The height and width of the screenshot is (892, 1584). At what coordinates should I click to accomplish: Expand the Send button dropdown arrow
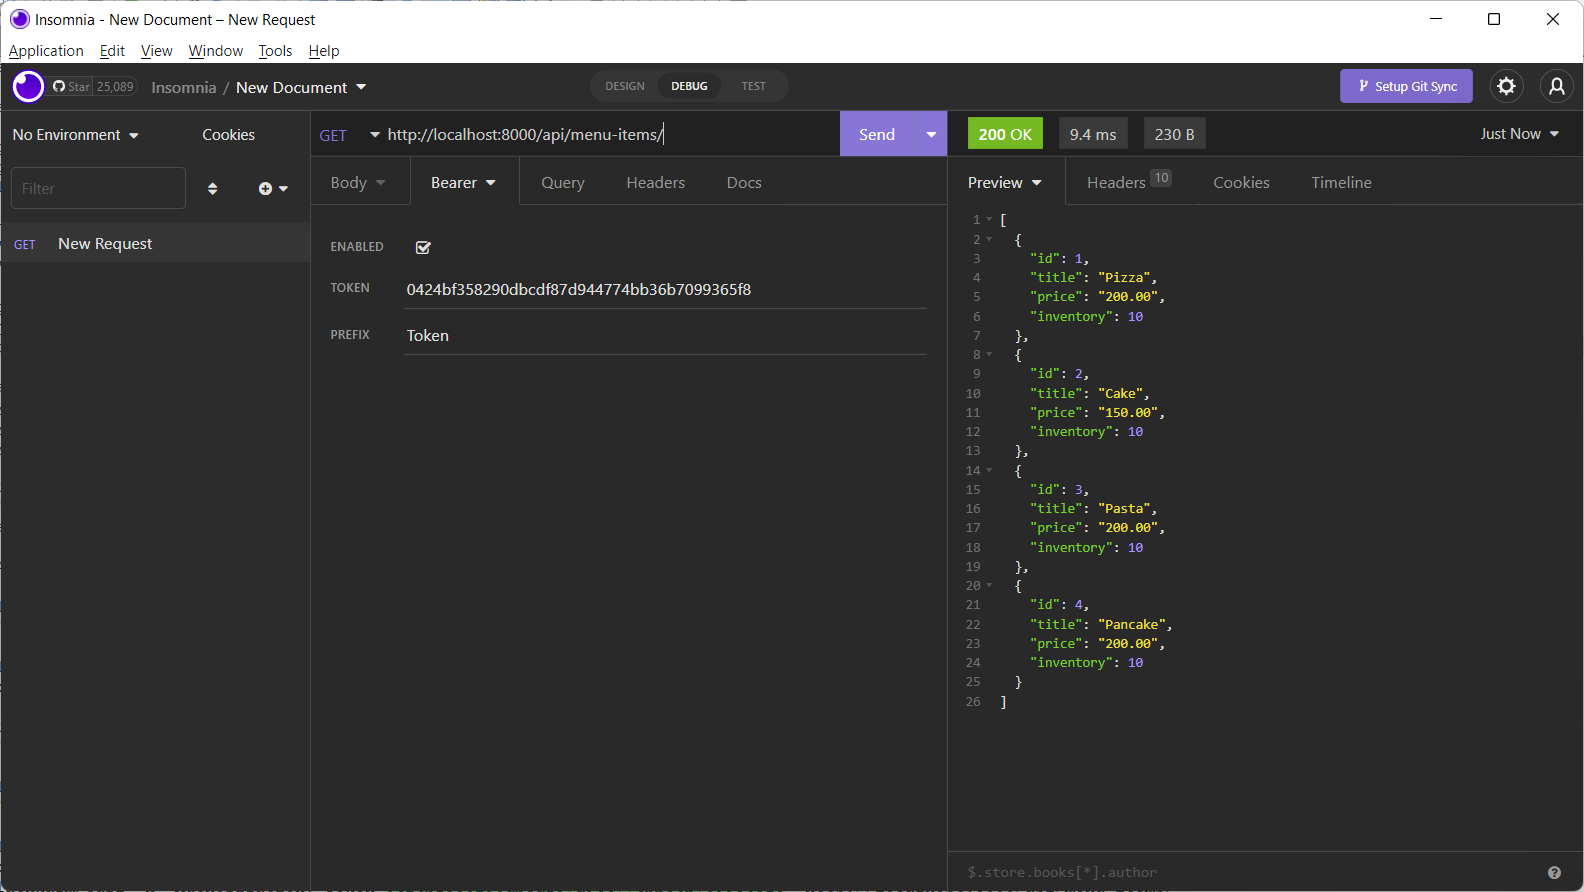coord(931,135)
